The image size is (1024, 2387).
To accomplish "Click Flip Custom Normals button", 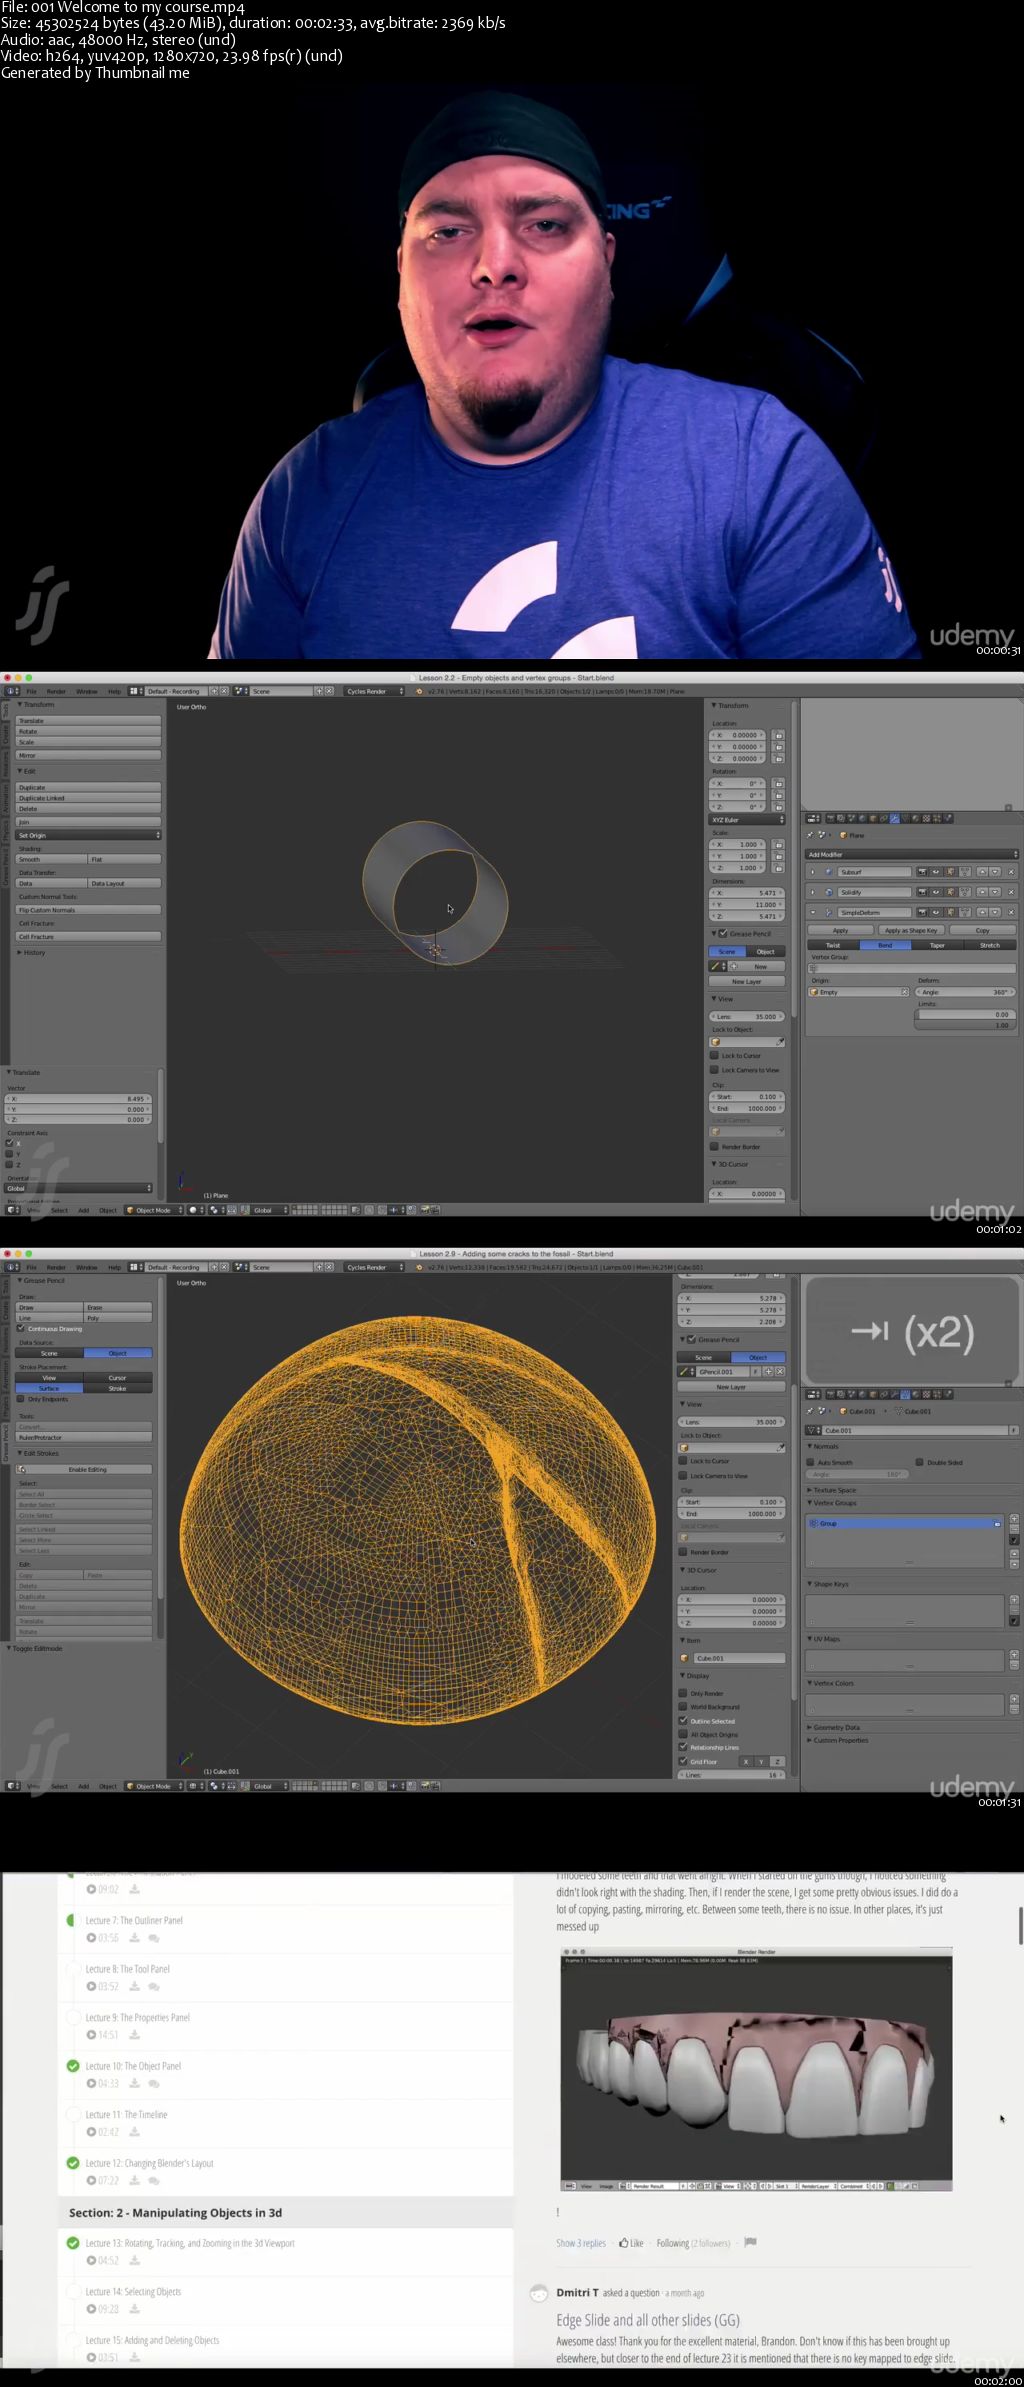I will pos(89,910).
